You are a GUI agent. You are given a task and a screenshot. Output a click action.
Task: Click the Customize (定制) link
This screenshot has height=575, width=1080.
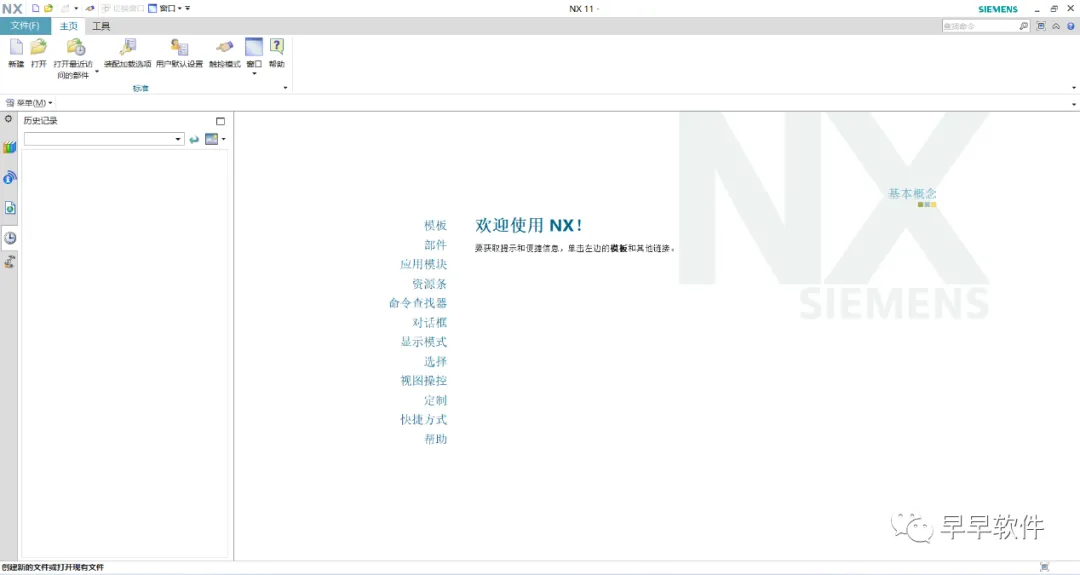coord(435,400)
